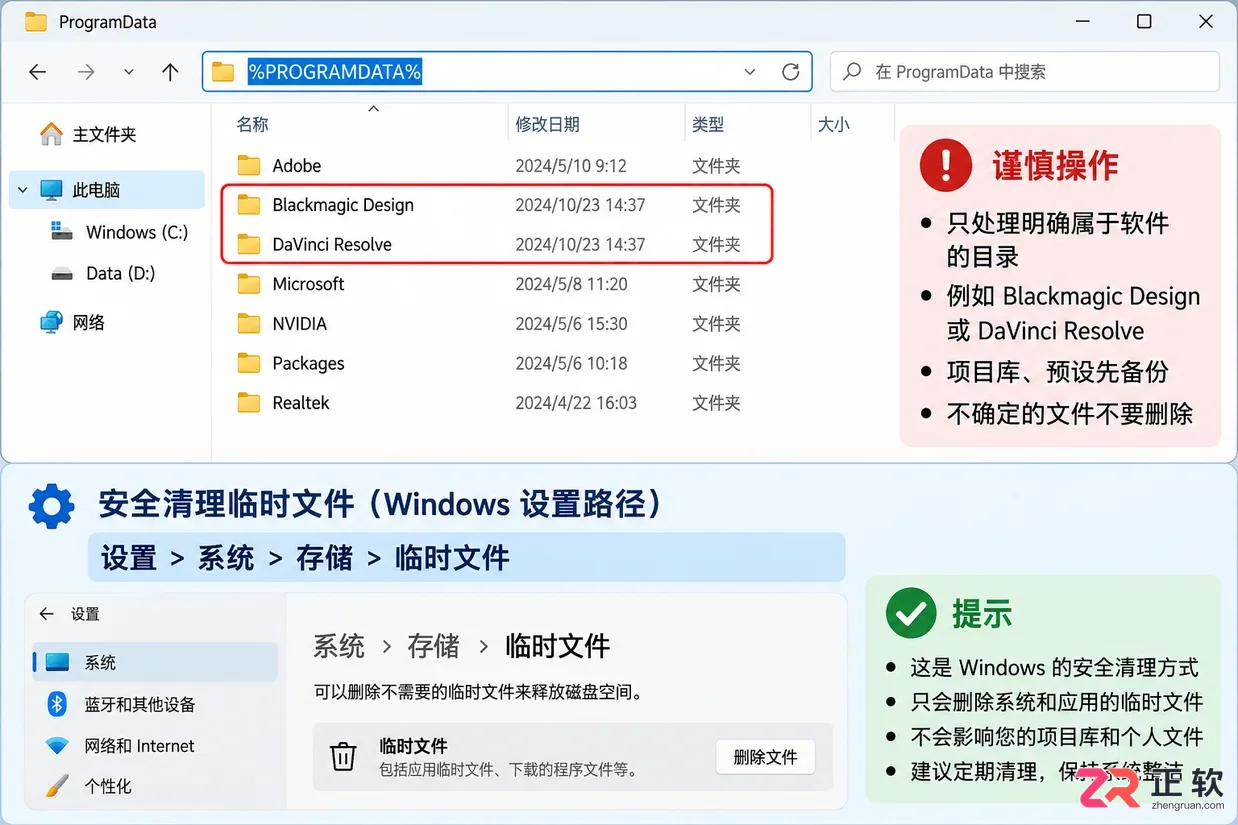
Task: Click the date 2024/4/22 16:03
Action: (576, 403)
